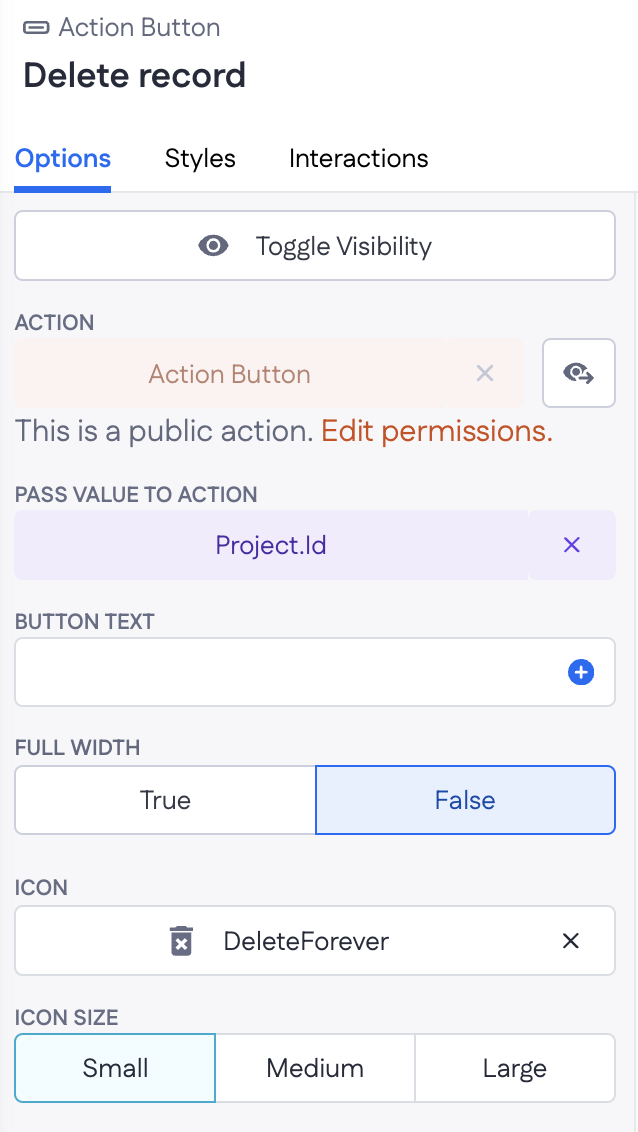The image size is (638, 1132).
Task: Switch to the Interactions tab
Action: click(x=358, y=159)
